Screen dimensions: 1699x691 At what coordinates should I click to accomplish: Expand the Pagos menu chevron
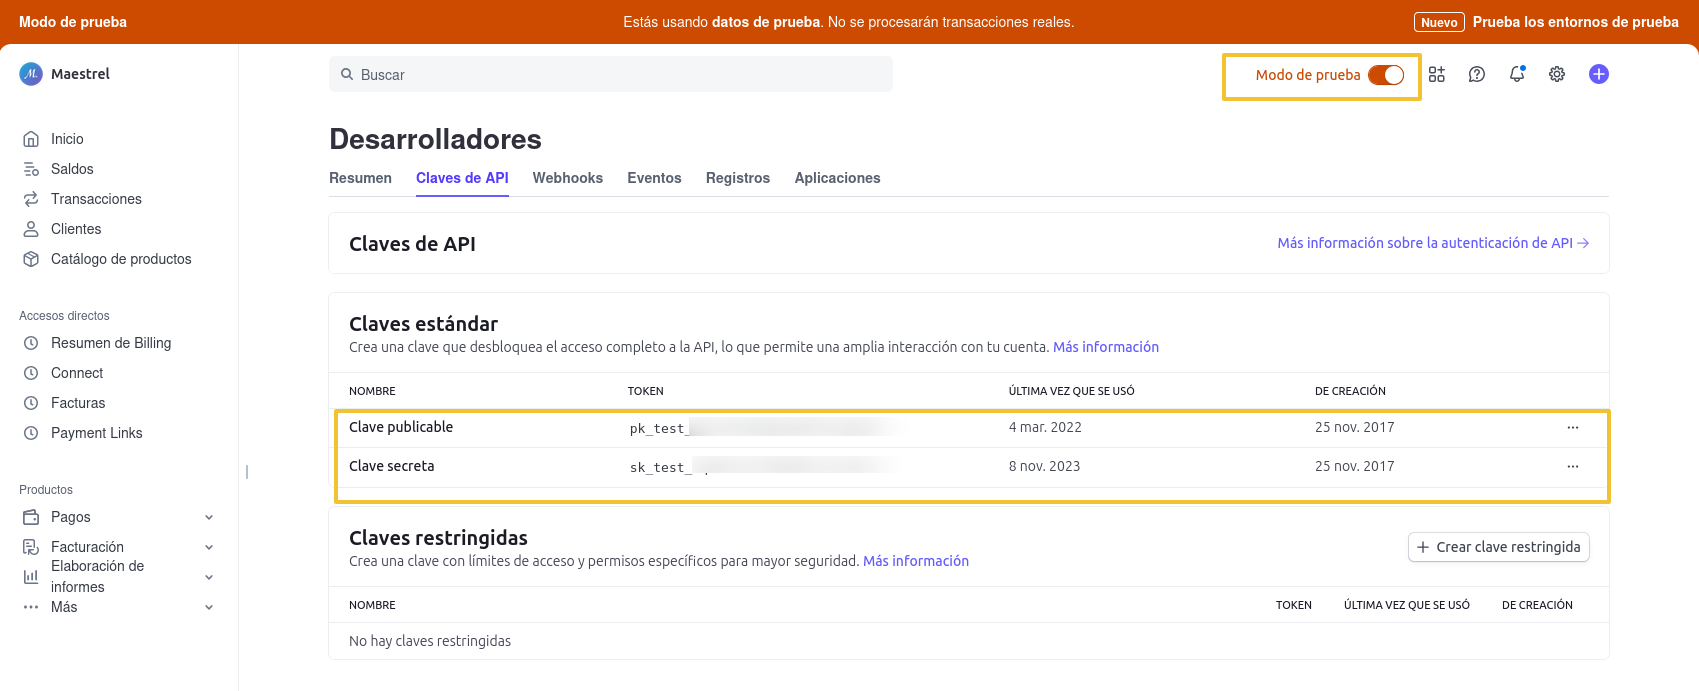tap(209, 517)
